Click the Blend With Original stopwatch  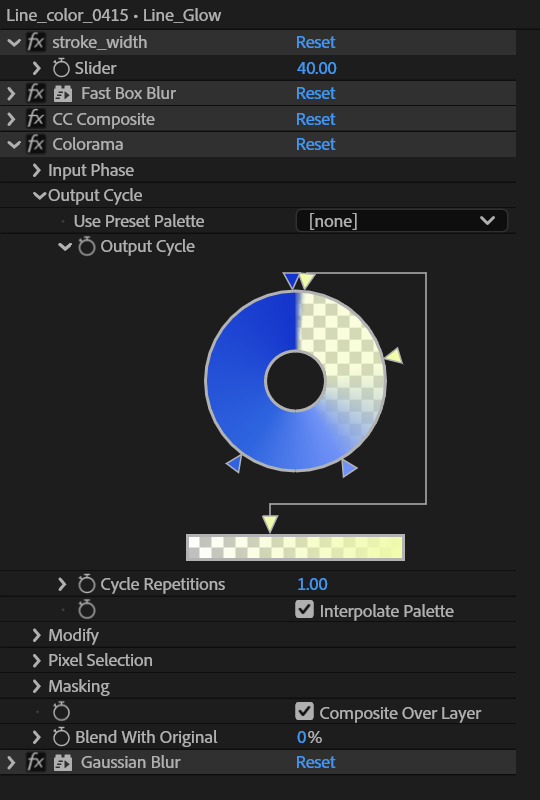(x=61, y=737)
